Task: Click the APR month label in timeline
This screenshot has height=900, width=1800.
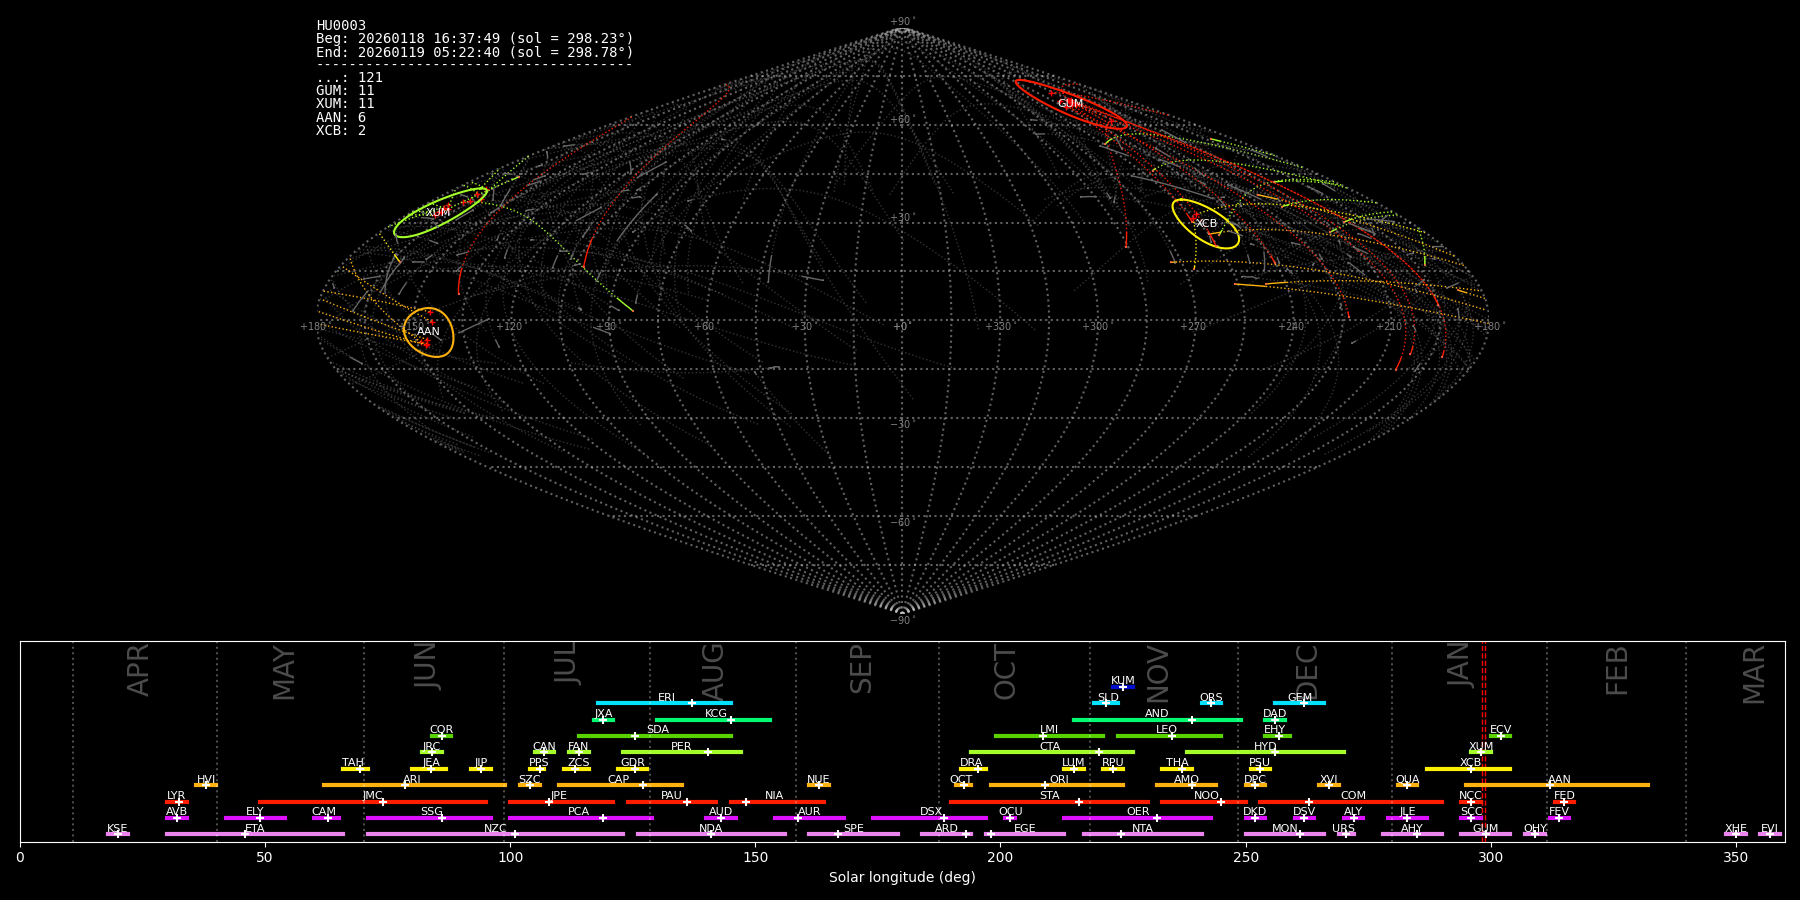Action: pos(138,670)
